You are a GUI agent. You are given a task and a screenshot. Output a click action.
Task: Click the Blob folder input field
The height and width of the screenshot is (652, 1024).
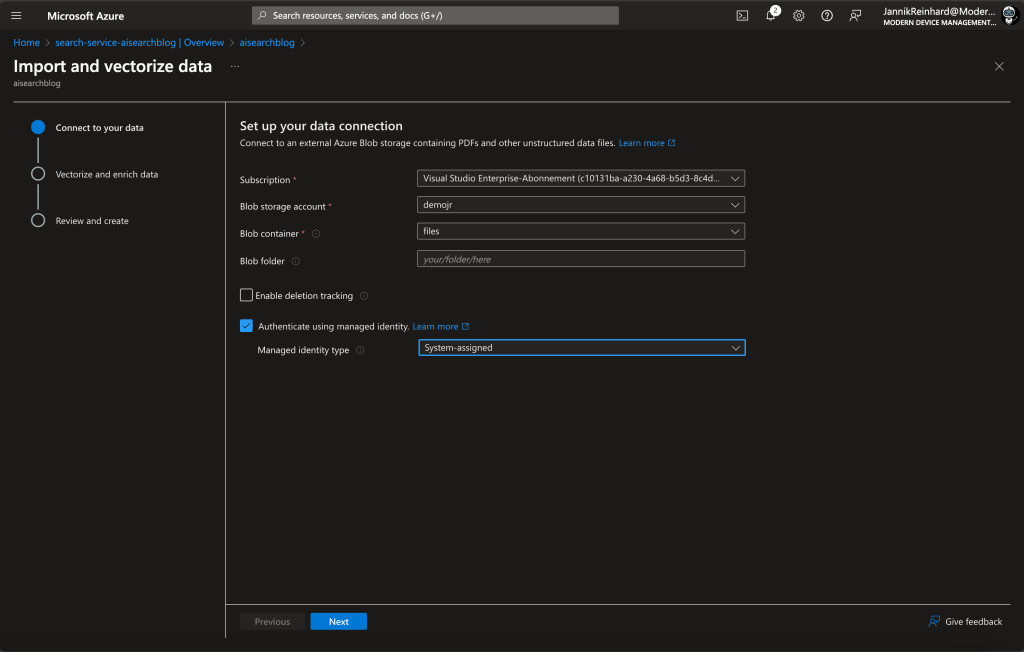click(581, 259)
